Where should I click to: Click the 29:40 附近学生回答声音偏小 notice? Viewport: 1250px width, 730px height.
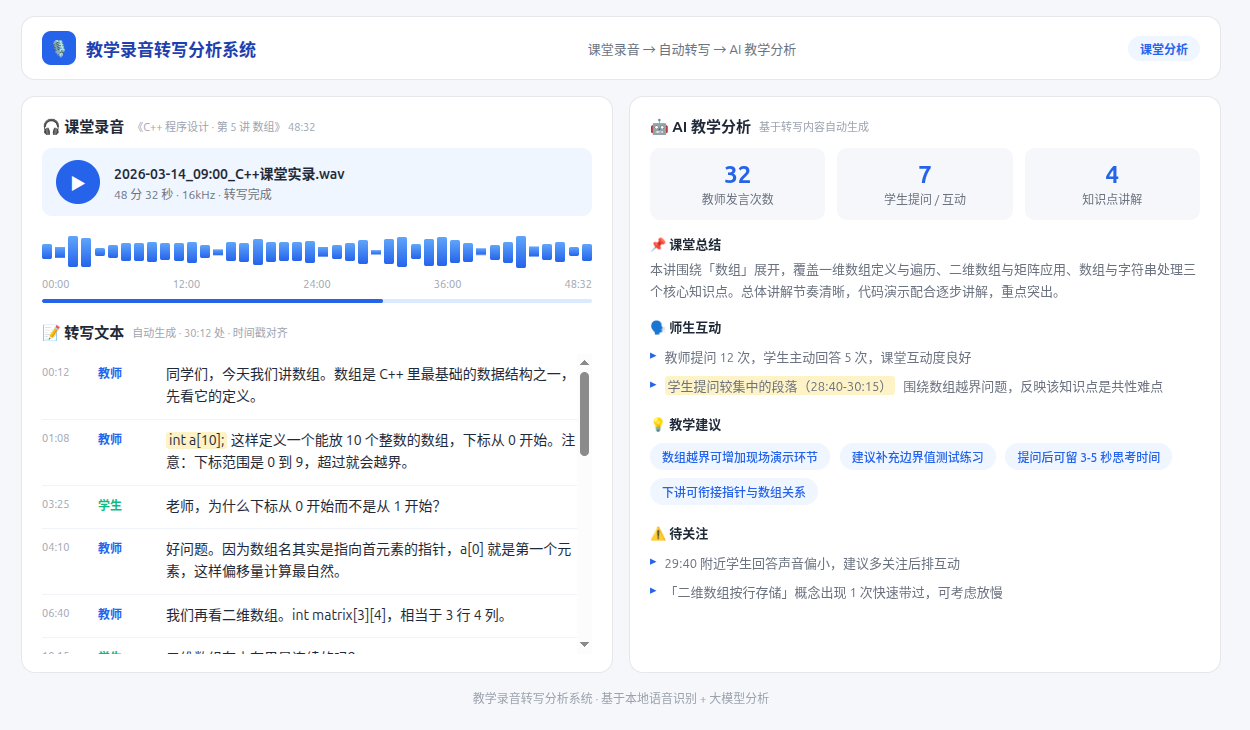pos(812,563)
